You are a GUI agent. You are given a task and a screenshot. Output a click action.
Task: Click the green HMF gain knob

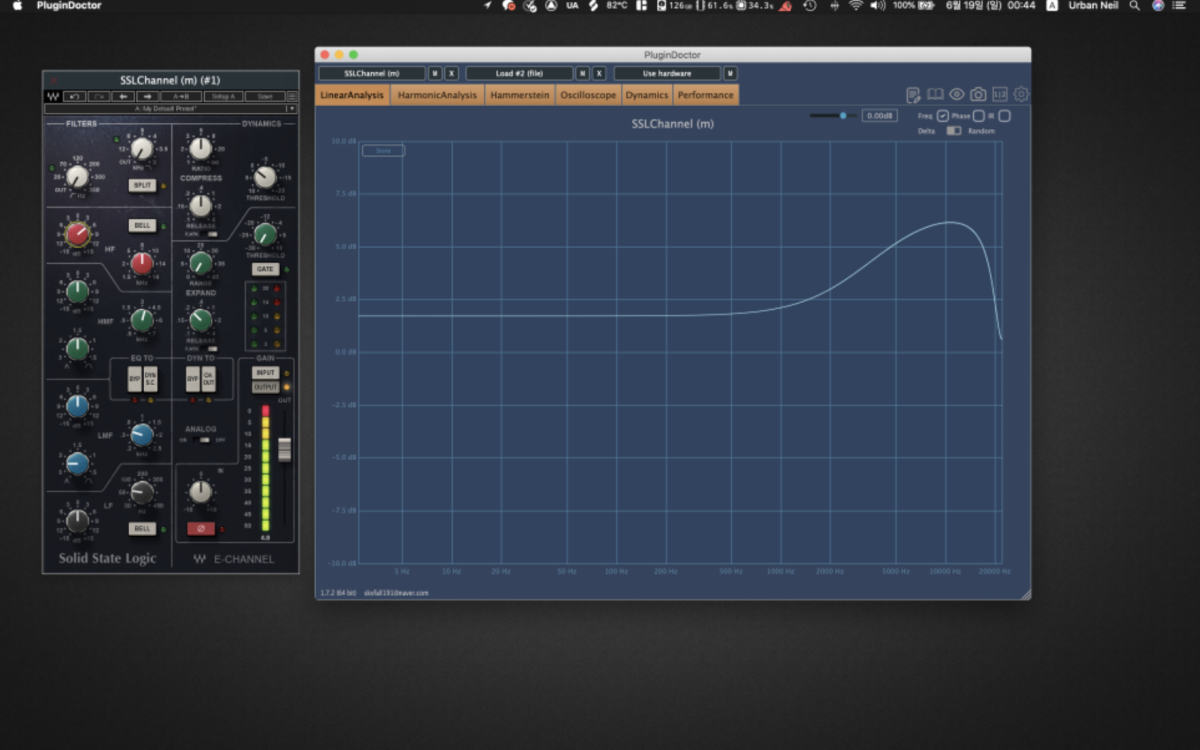tap(78, 292)
